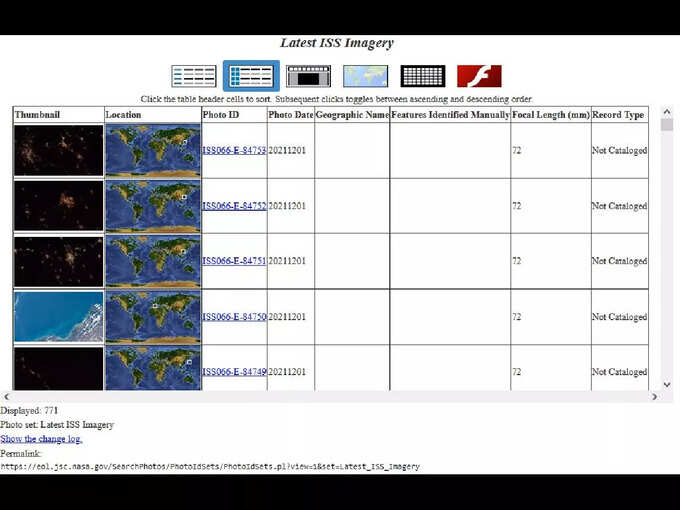Sort table by Focal Length (mm) header
Viewport: 680px width, 510px height.
click(551, 115)
